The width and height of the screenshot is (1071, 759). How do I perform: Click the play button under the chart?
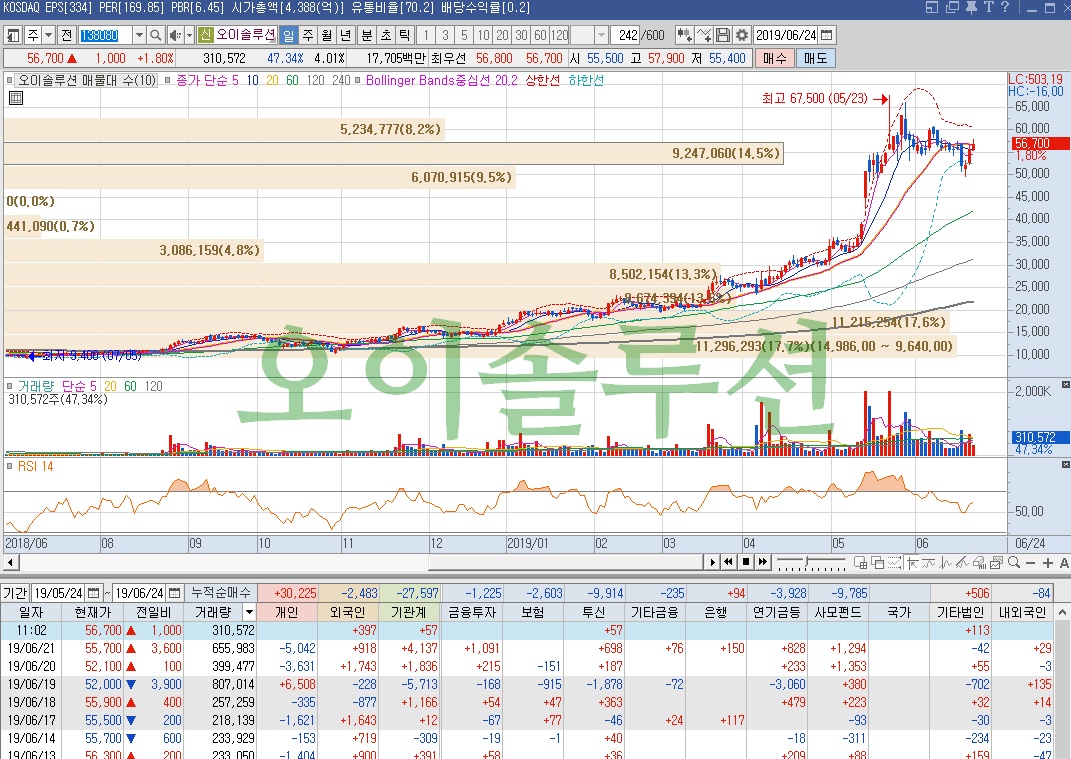712,562
